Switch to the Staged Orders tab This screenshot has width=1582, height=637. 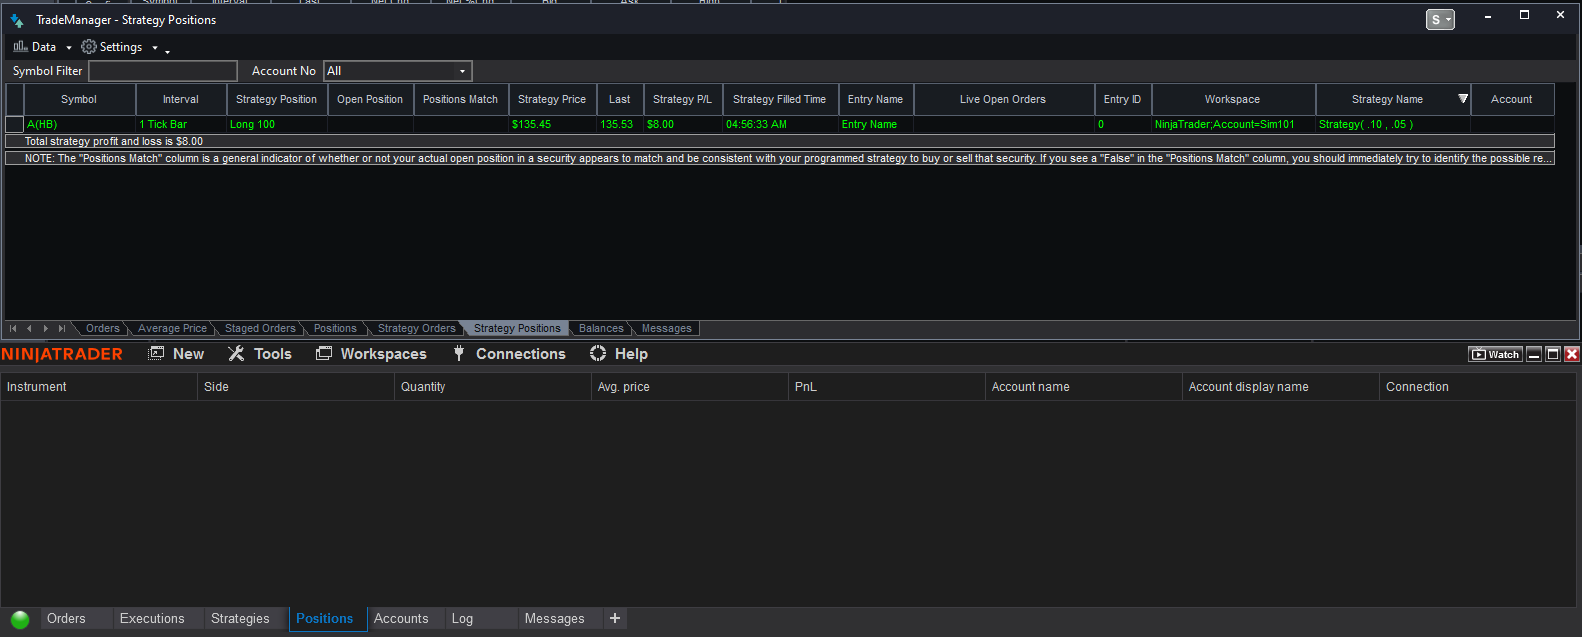coord(260,328)
